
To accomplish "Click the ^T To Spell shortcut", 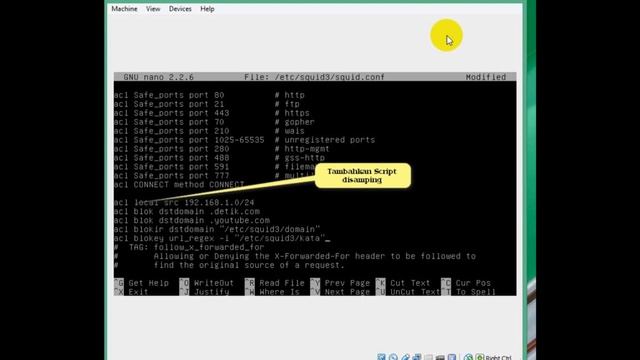I will pos(468,292).
